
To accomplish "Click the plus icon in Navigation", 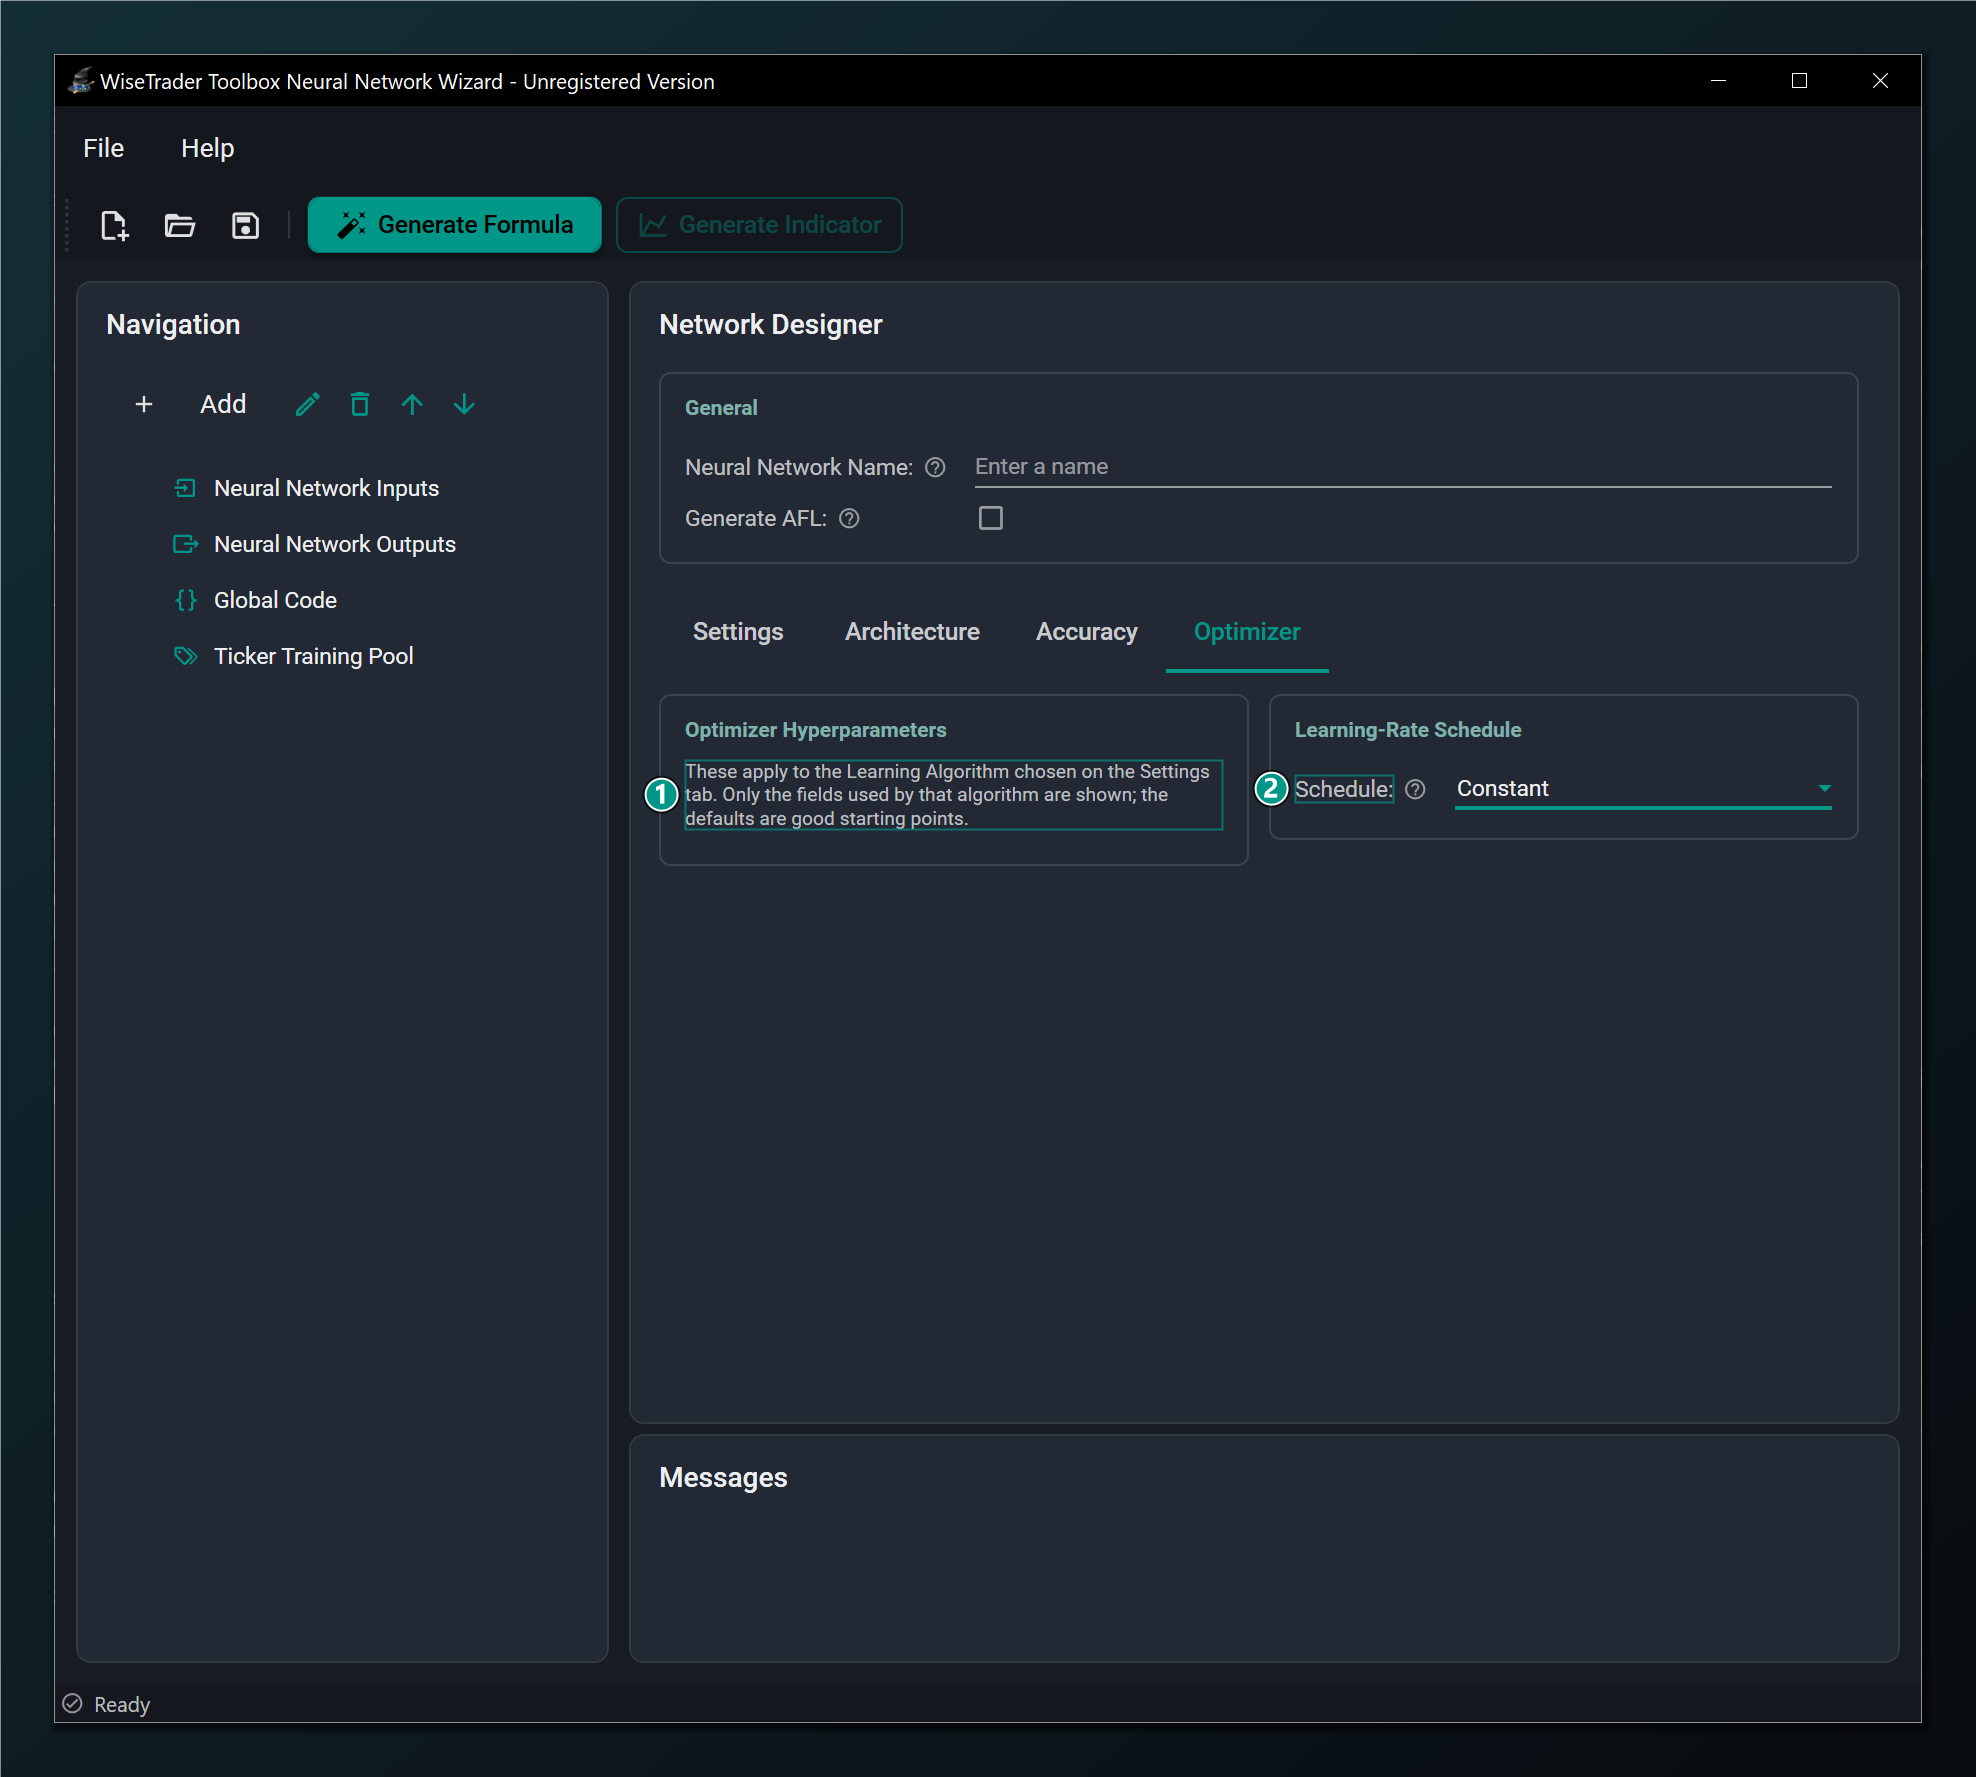I will (x=144, y=404).
